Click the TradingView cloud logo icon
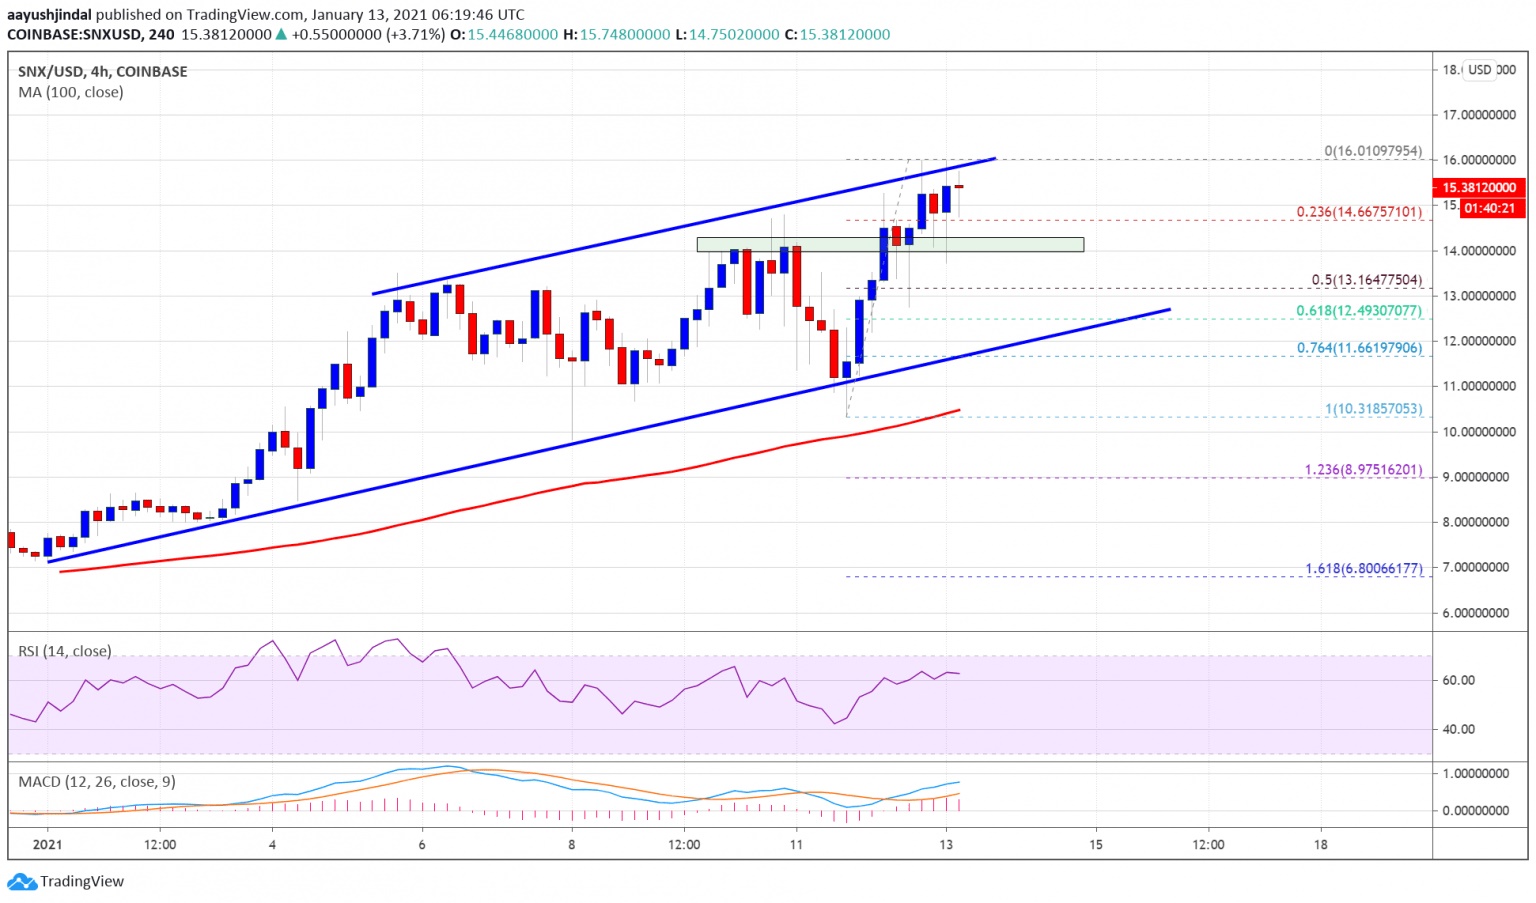The height and width of the screenshot is (903, 1536). pos(21,882)
